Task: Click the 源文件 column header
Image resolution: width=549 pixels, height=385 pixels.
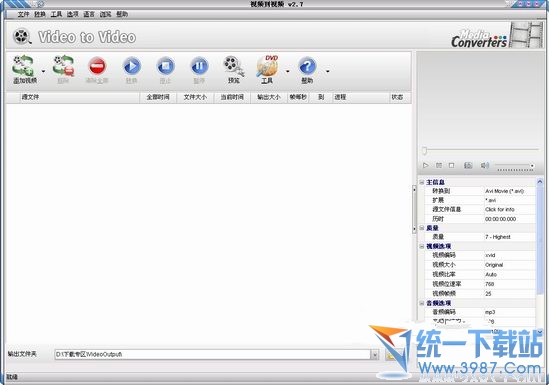Action: click(79, 97)
